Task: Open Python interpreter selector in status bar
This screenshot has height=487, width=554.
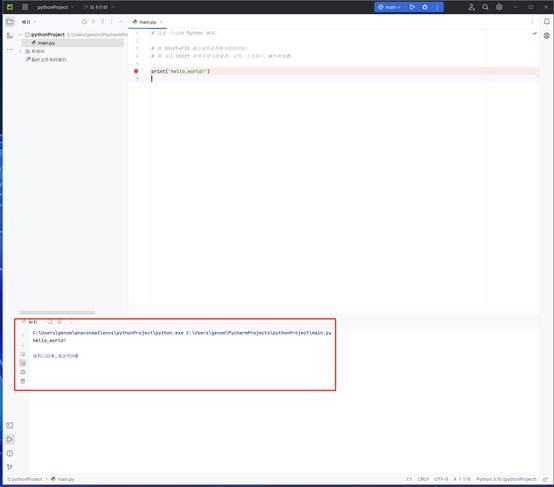Action: tap(506, 479)
